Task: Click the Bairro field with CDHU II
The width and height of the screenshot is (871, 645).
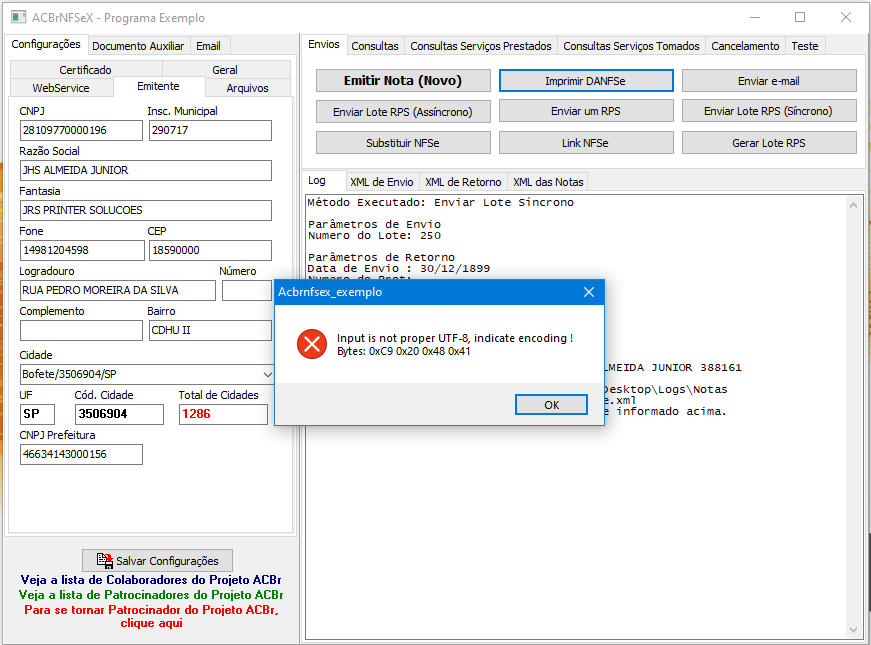Action: tap(210, 331)
